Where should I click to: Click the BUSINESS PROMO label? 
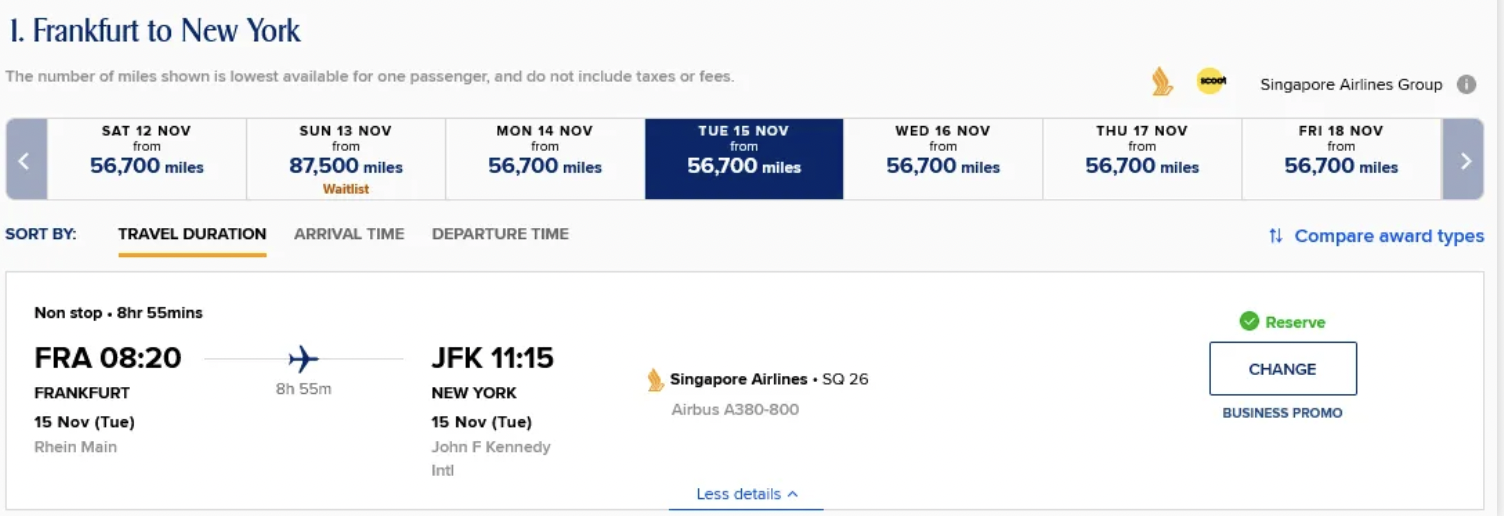pyautogui.click(x=1282, y=413)
